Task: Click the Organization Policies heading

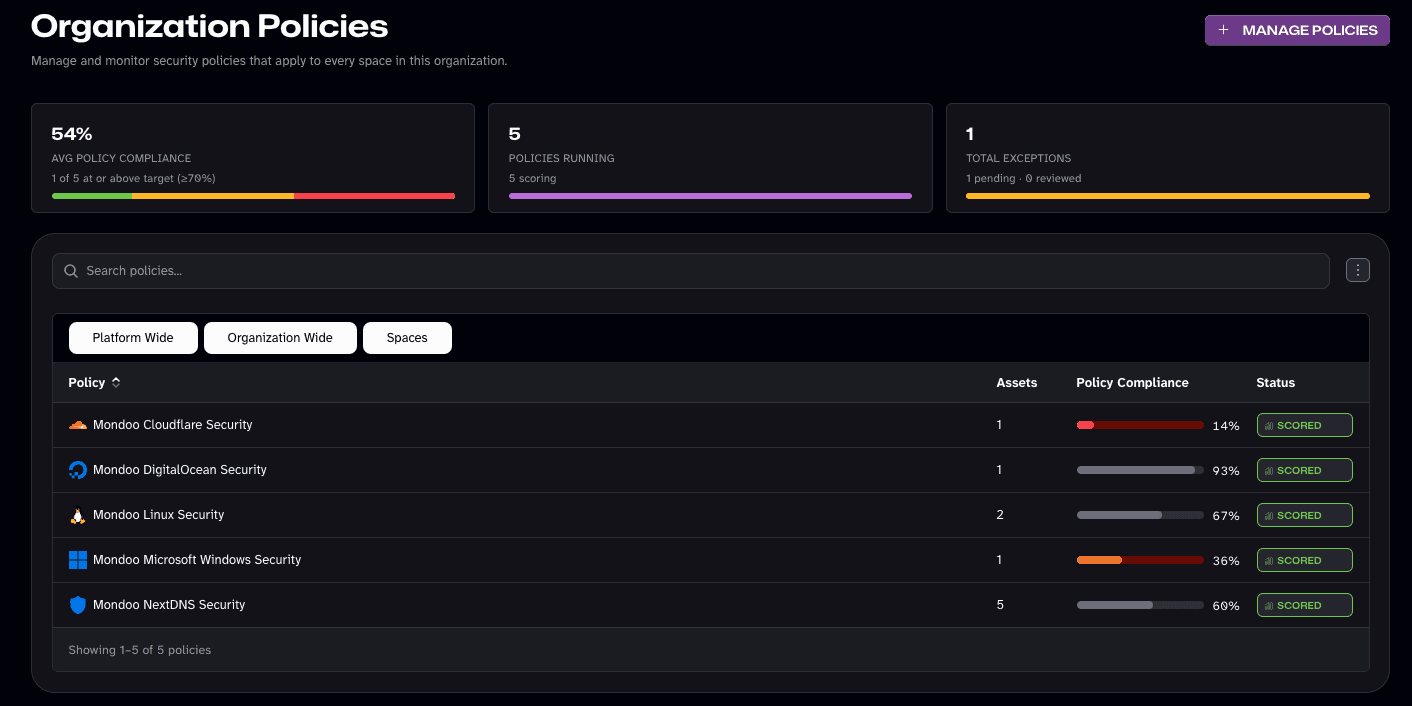Action: pos(210,25)
